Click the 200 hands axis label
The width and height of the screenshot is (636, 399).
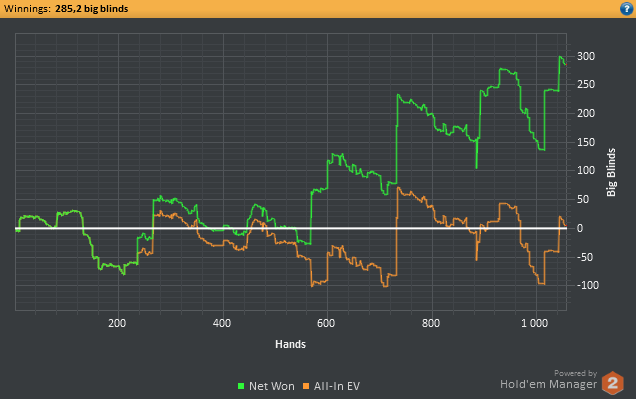tap(117, 323)
